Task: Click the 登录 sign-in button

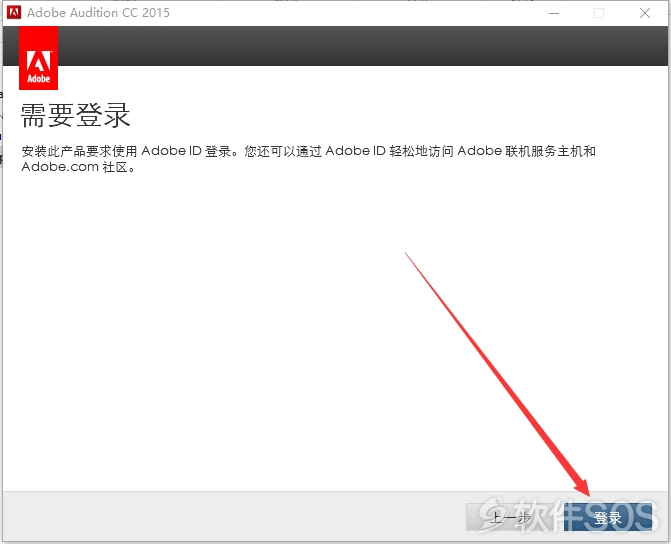Action: tap(608, 517)
